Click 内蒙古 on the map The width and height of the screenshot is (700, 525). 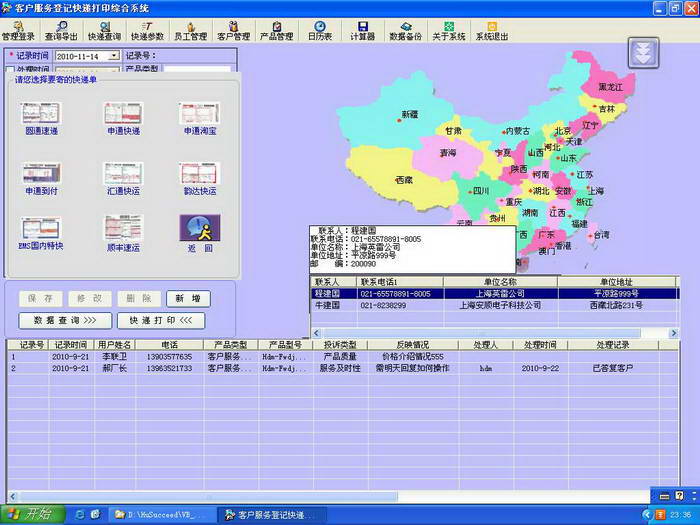click(x=518, y=131)
